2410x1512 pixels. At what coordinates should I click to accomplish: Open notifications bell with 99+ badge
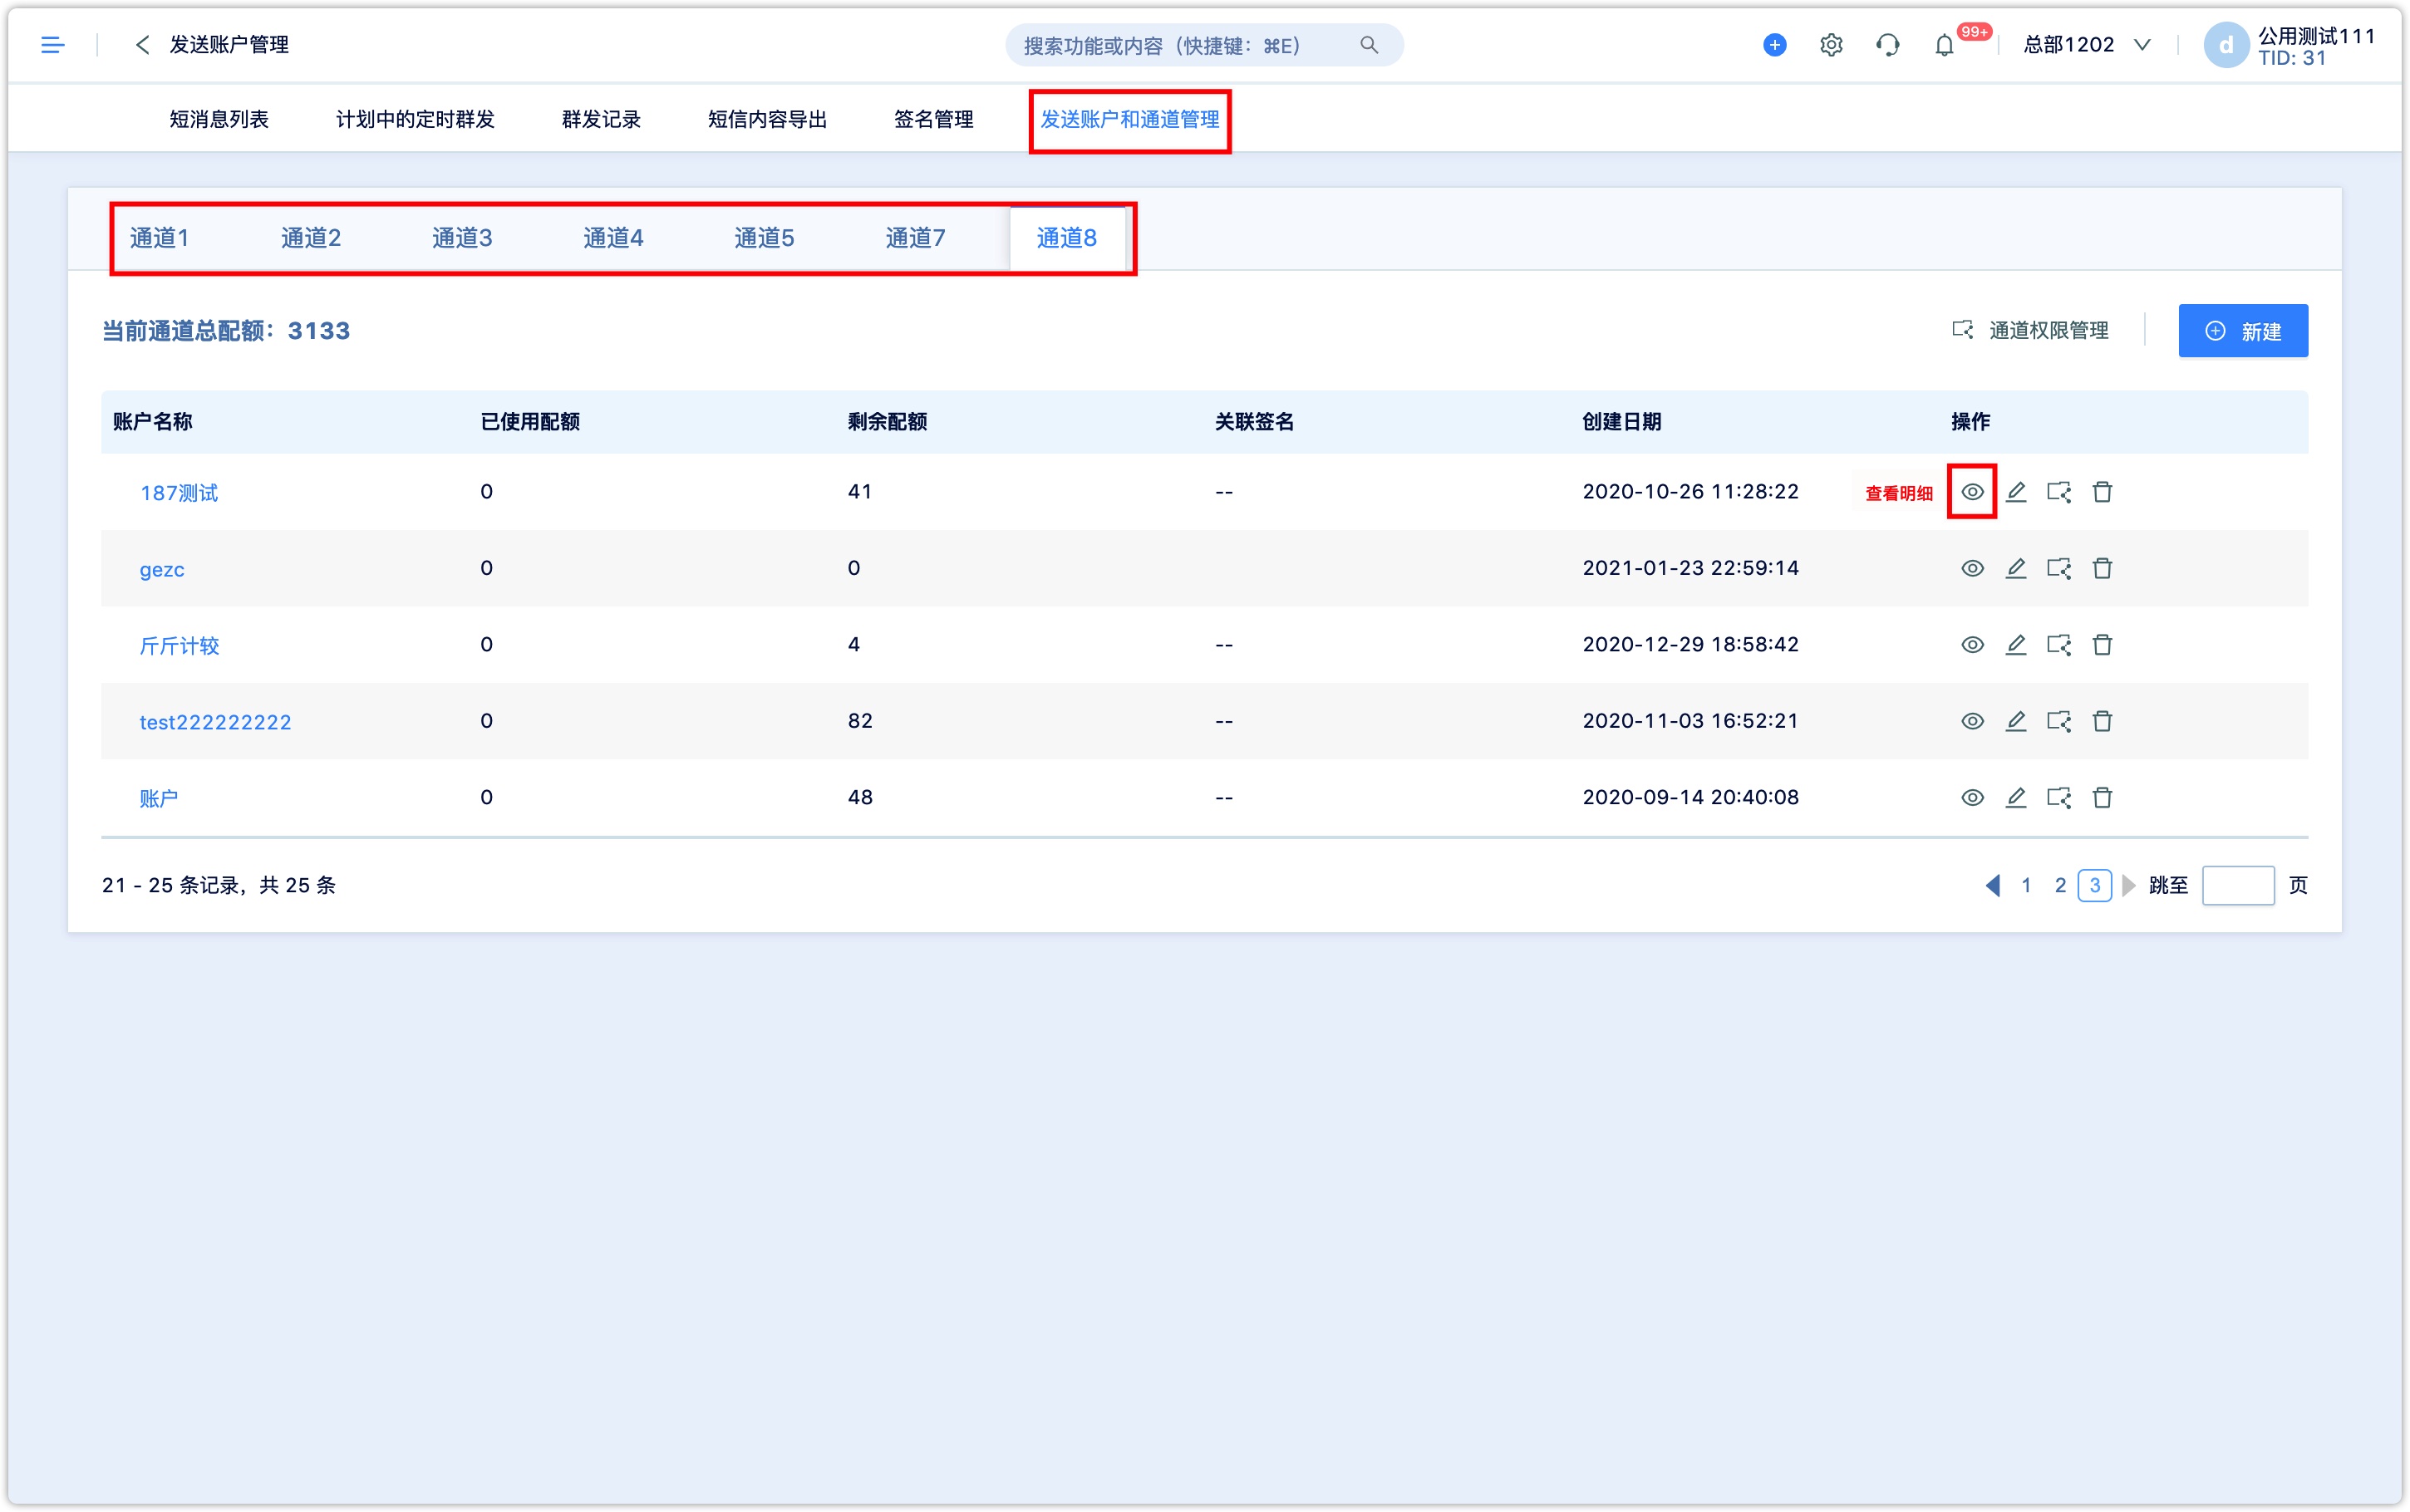pyautogui.click(x=1944, y=45)
